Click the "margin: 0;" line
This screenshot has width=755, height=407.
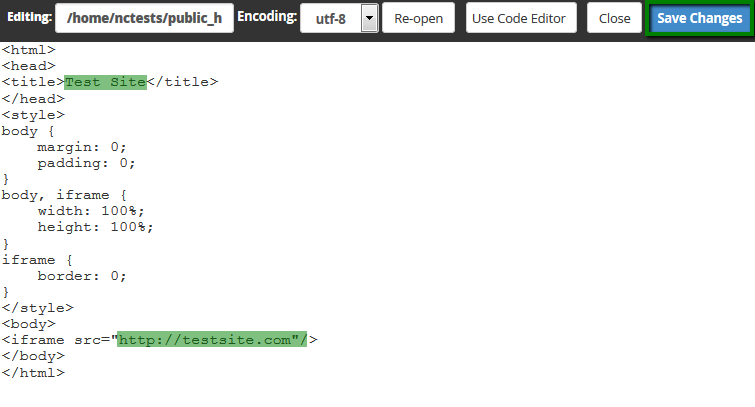82,147
